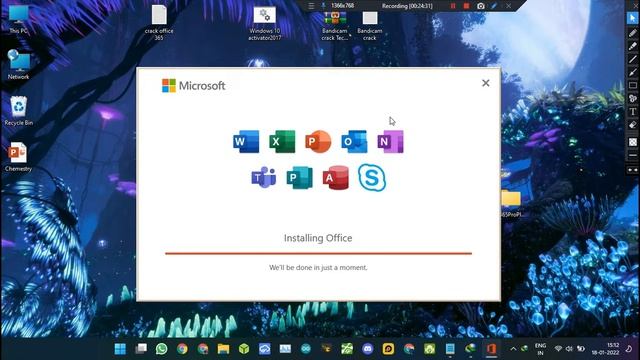Click the 1366x768 resolution label

click(342, 6)
